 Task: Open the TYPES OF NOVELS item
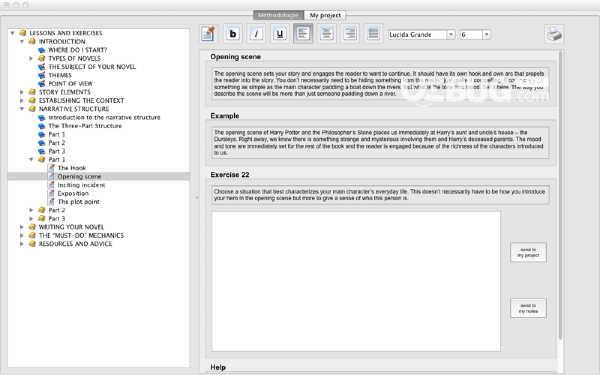(74, 59)
